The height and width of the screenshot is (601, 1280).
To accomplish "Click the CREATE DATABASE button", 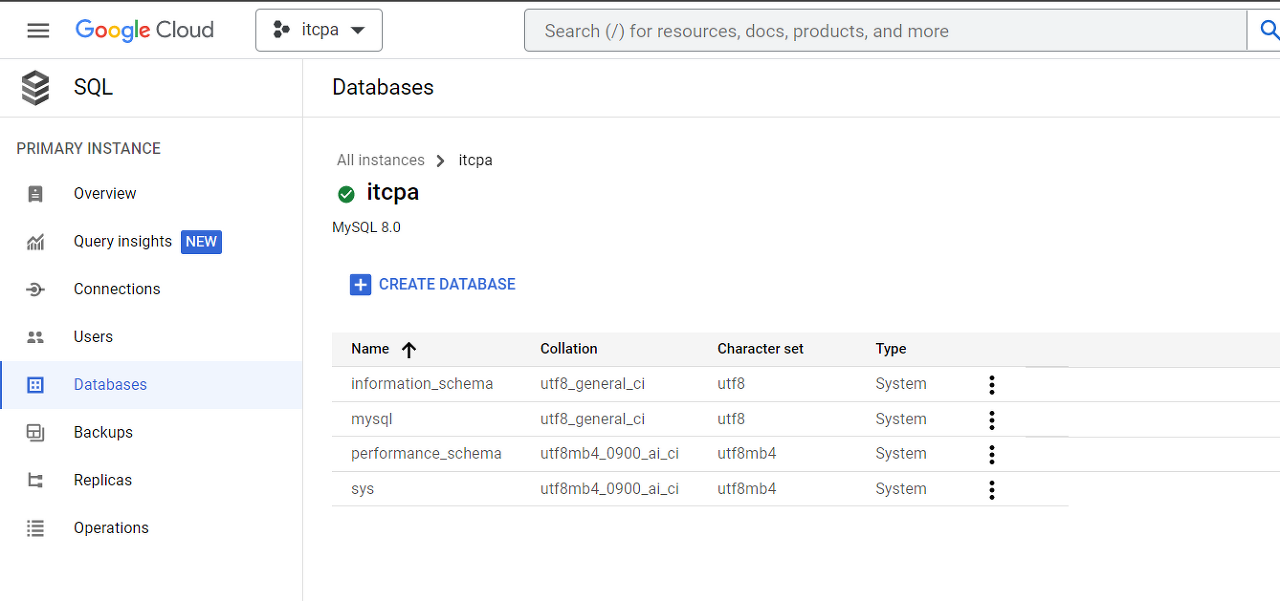I will coord(433,285).
